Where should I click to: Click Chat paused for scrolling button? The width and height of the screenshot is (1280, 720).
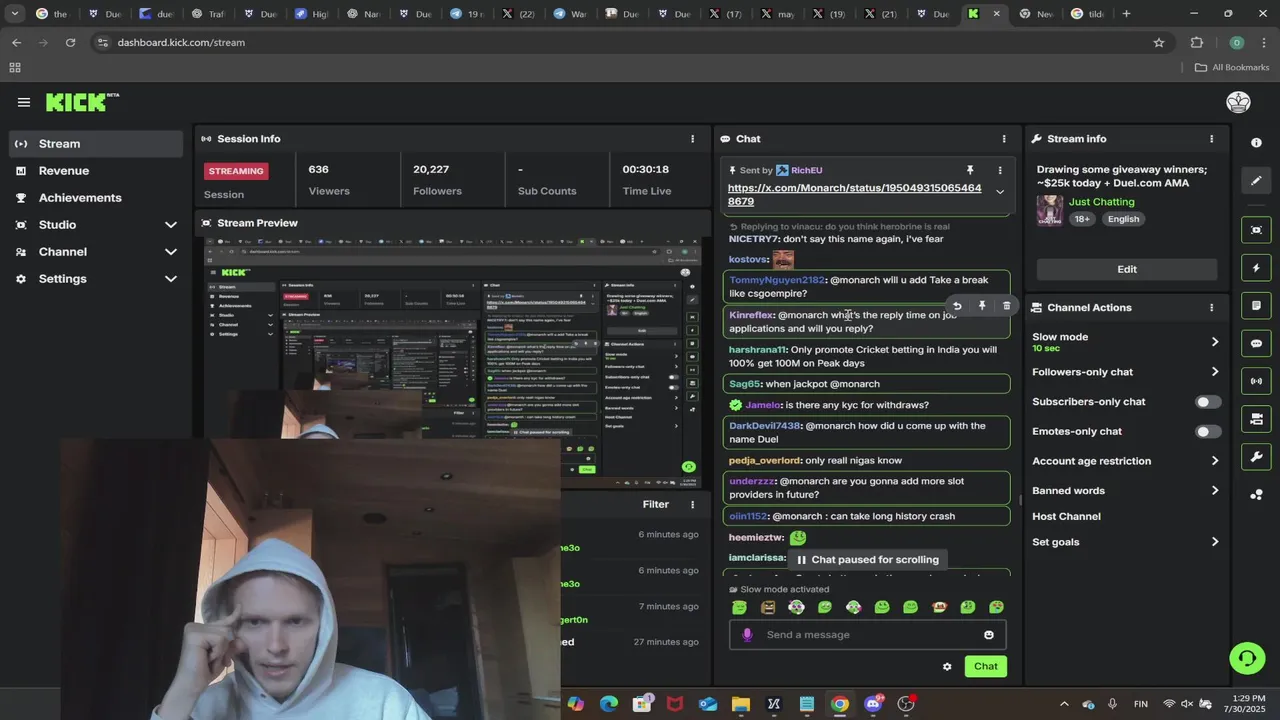[867, 560]
